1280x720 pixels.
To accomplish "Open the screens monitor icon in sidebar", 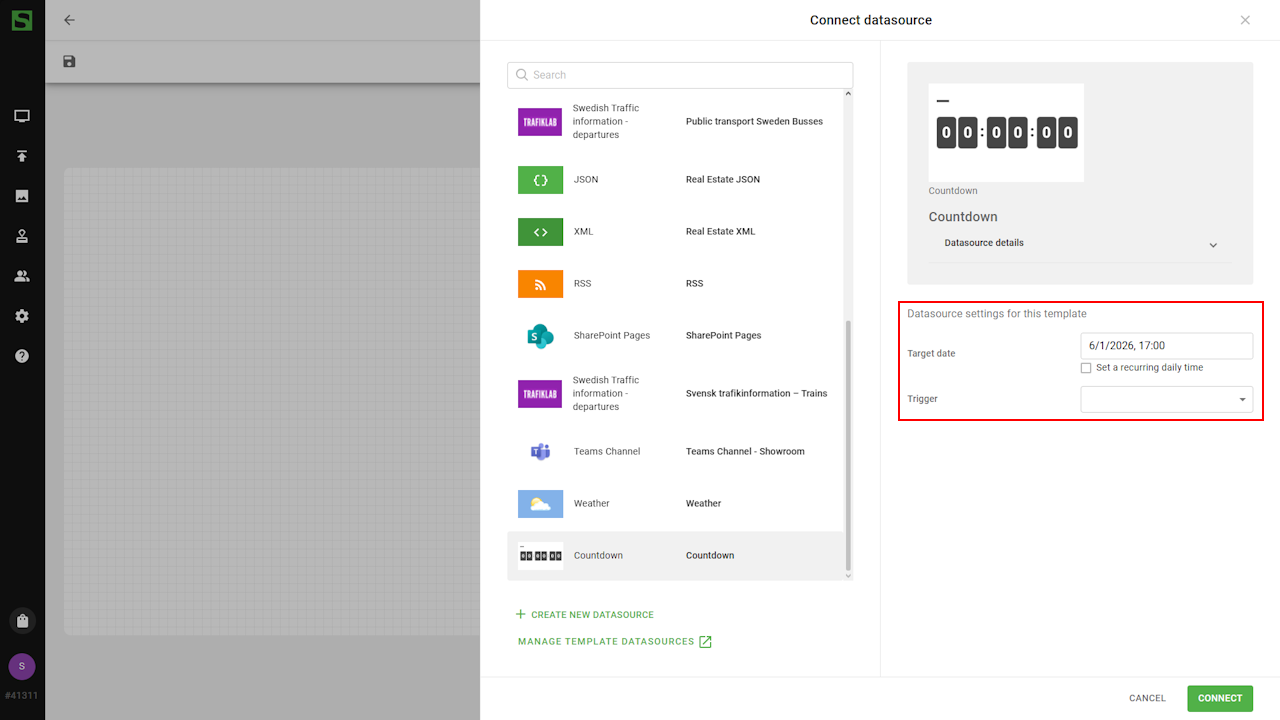I will pos(22,116).
